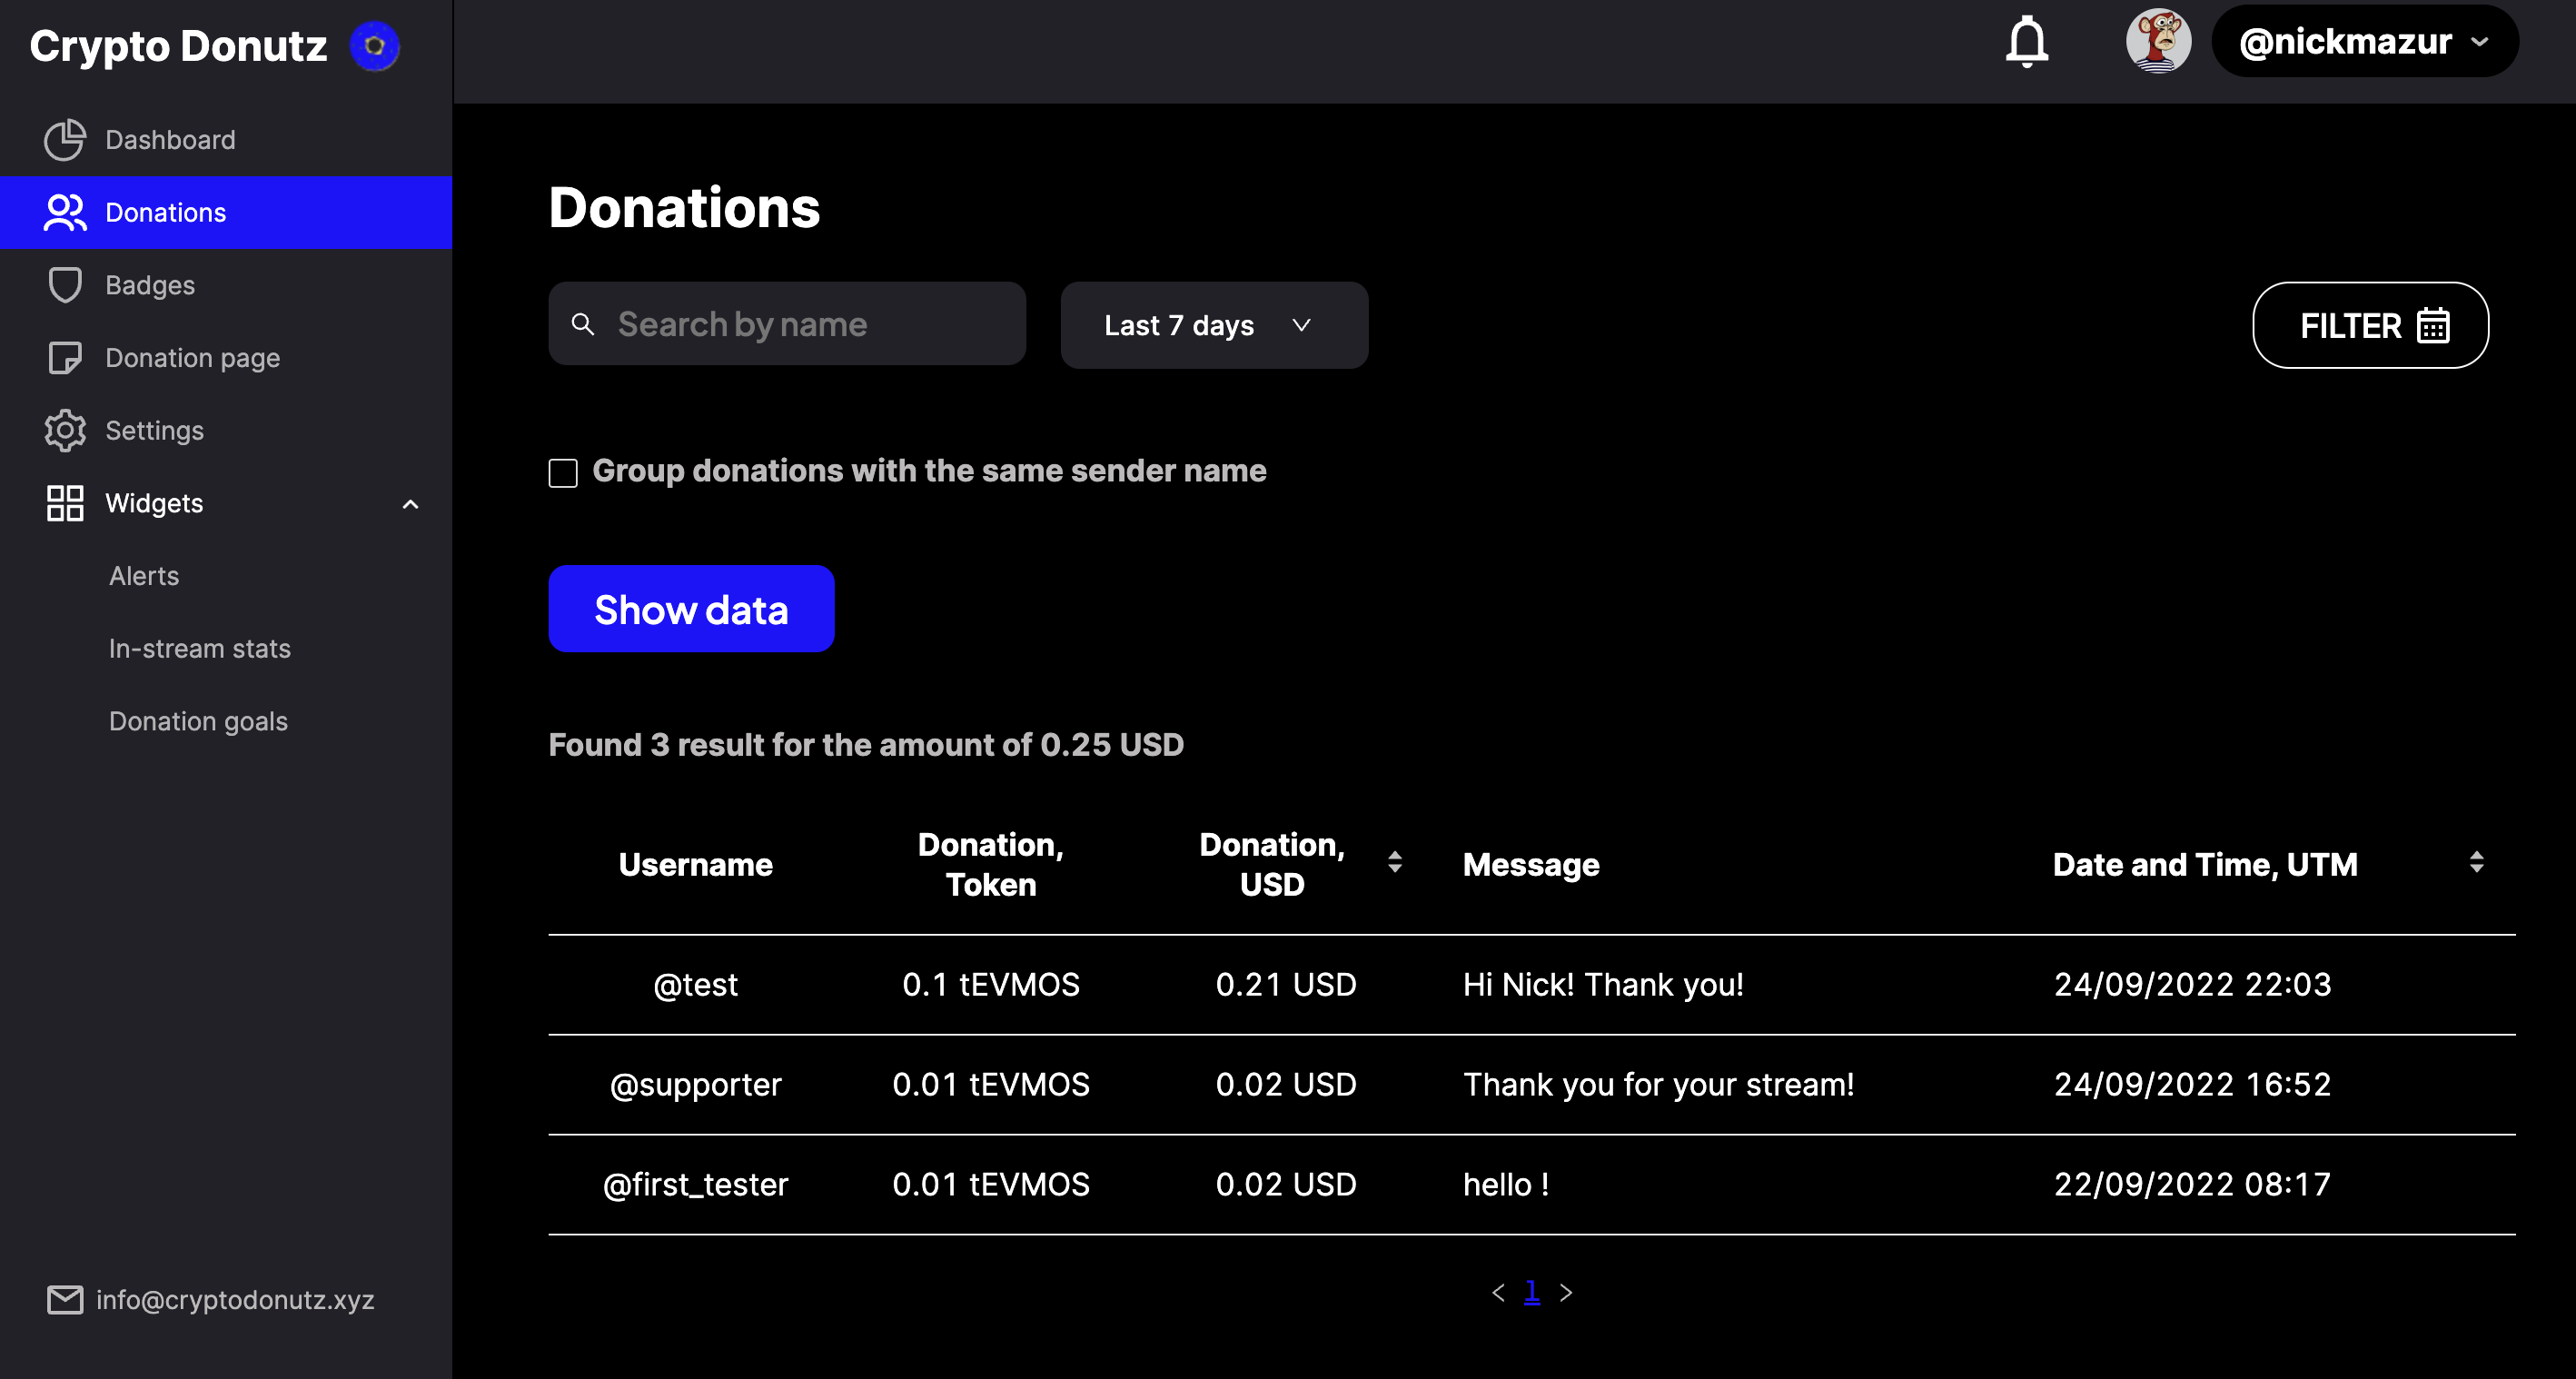Click the Widgets grid icon
This screenshot has width=2576, height=1379.
(x=65, y=503)
